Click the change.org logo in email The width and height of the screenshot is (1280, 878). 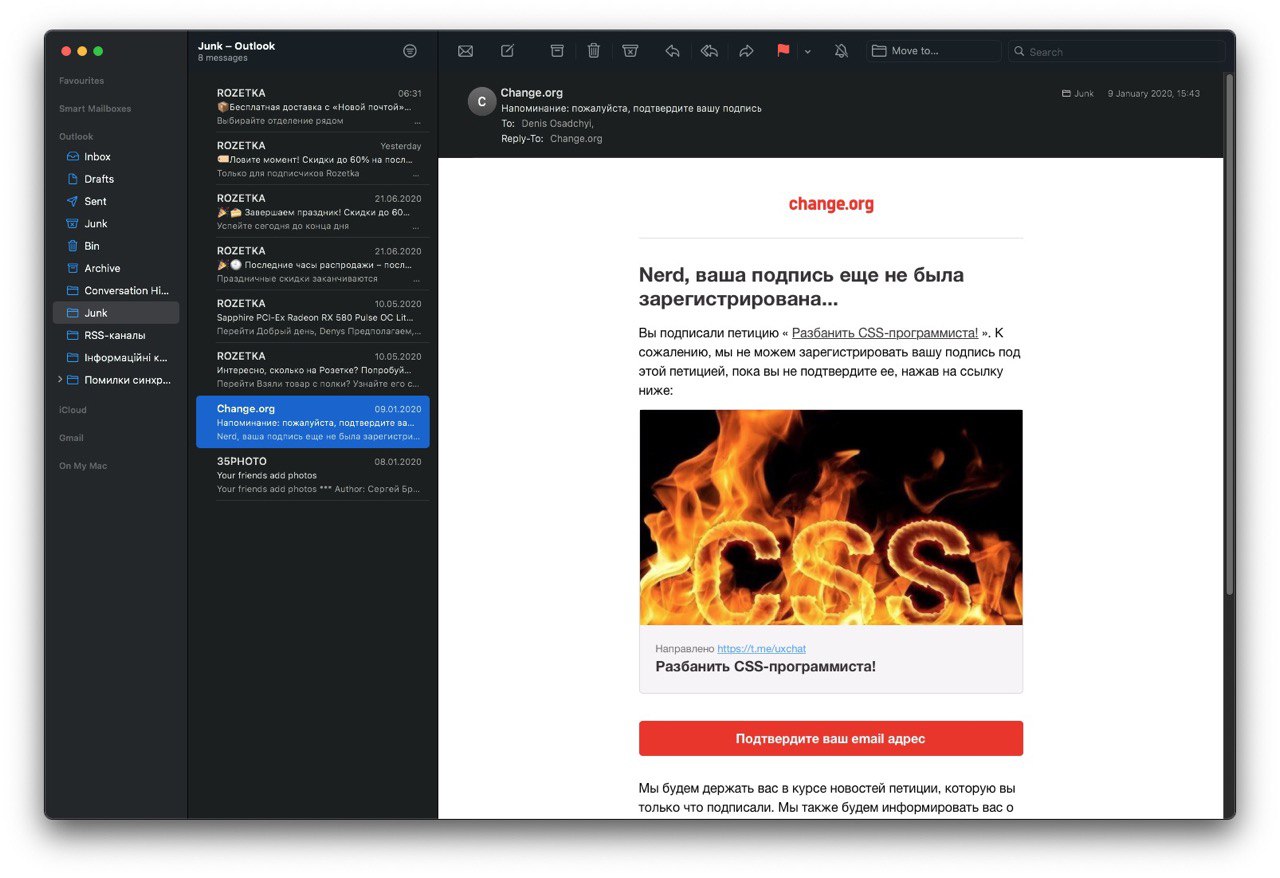pos(831,204)
